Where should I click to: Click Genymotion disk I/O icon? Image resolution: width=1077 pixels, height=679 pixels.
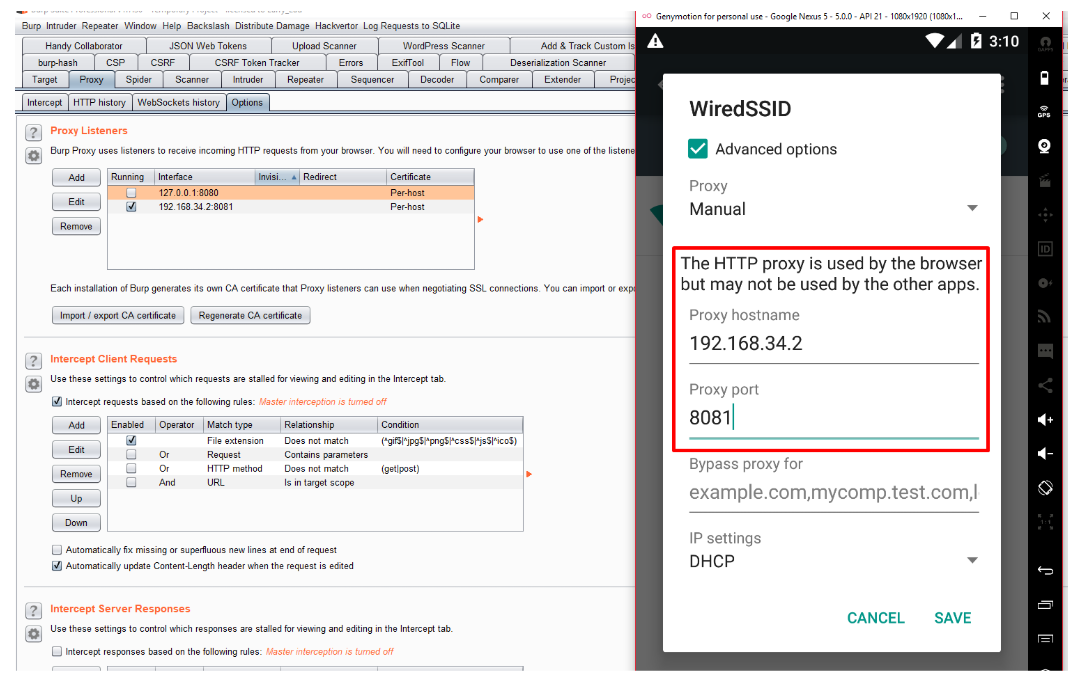click(x=1044, y=282)
